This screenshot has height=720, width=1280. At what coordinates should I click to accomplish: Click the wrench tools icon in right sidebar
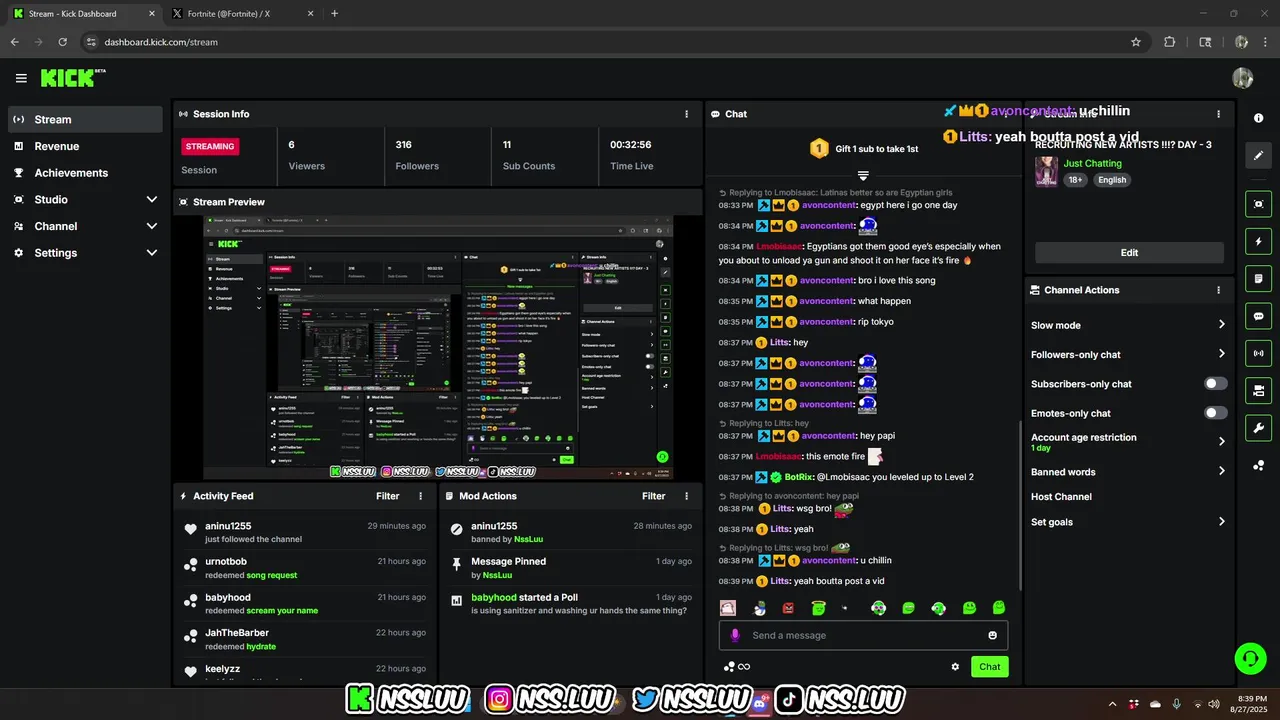click(x=1258, y=428)
